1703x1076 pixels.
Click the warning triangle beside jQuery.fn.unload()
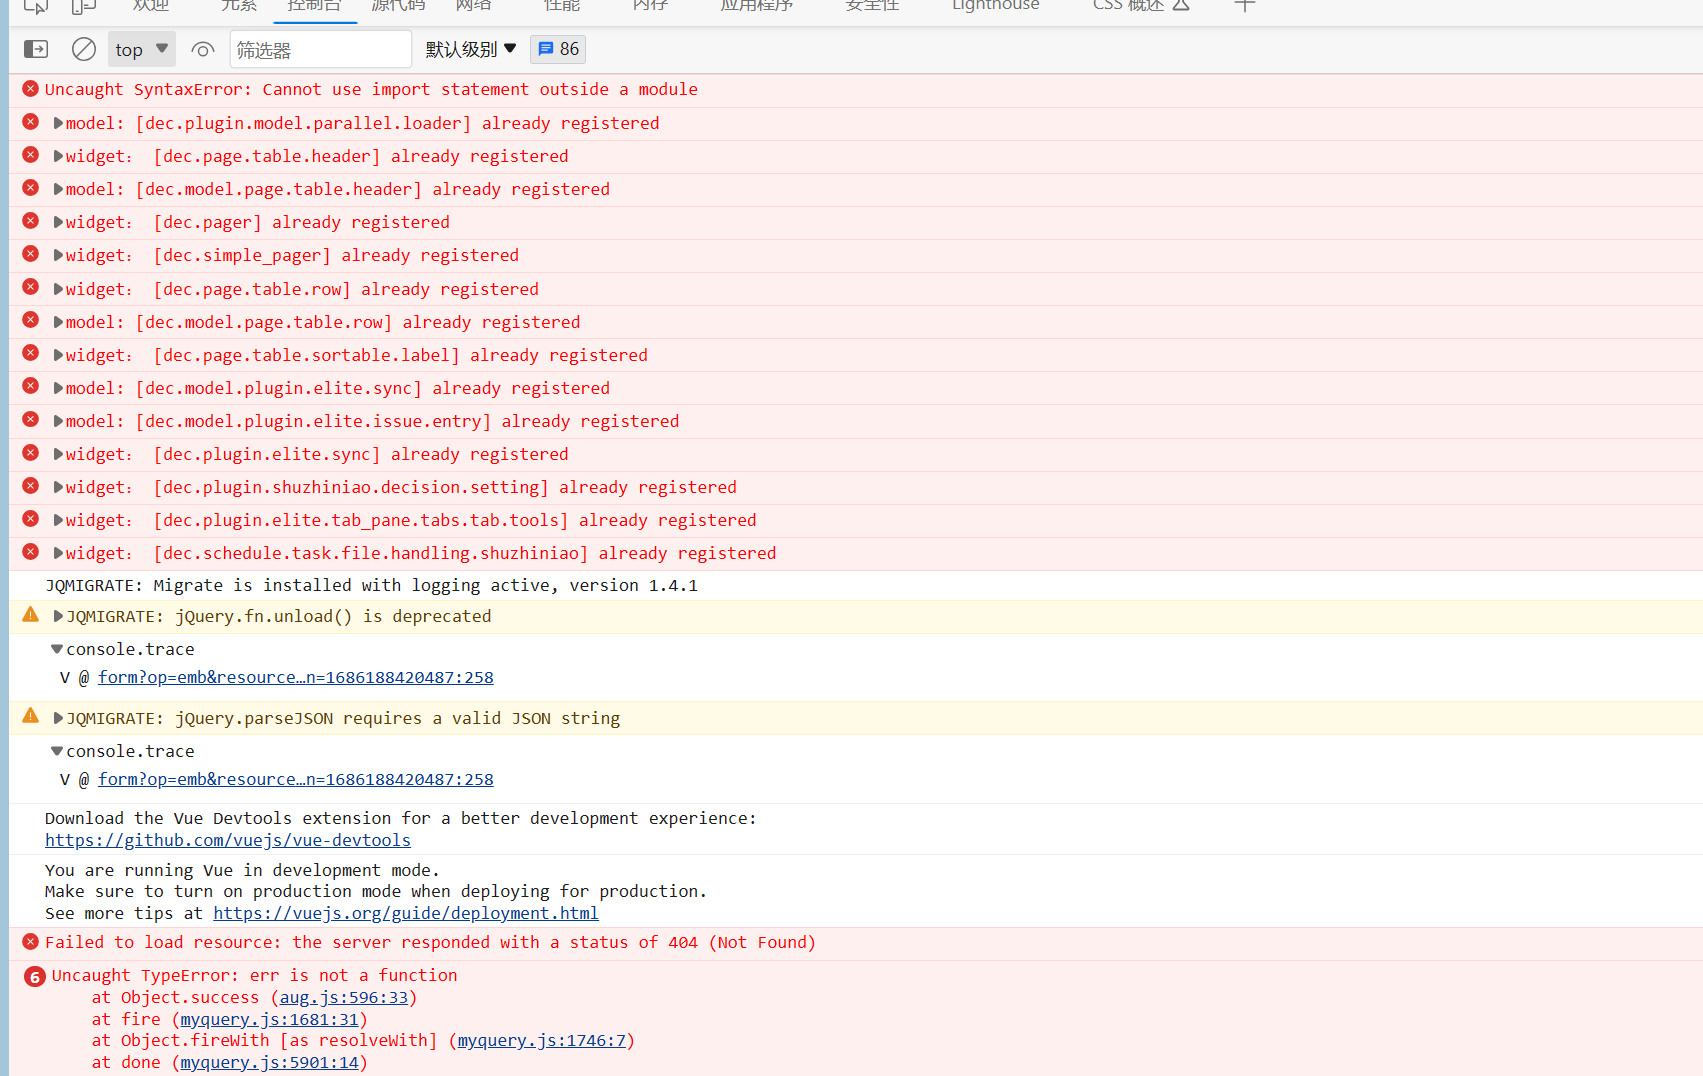coord(31,615)
